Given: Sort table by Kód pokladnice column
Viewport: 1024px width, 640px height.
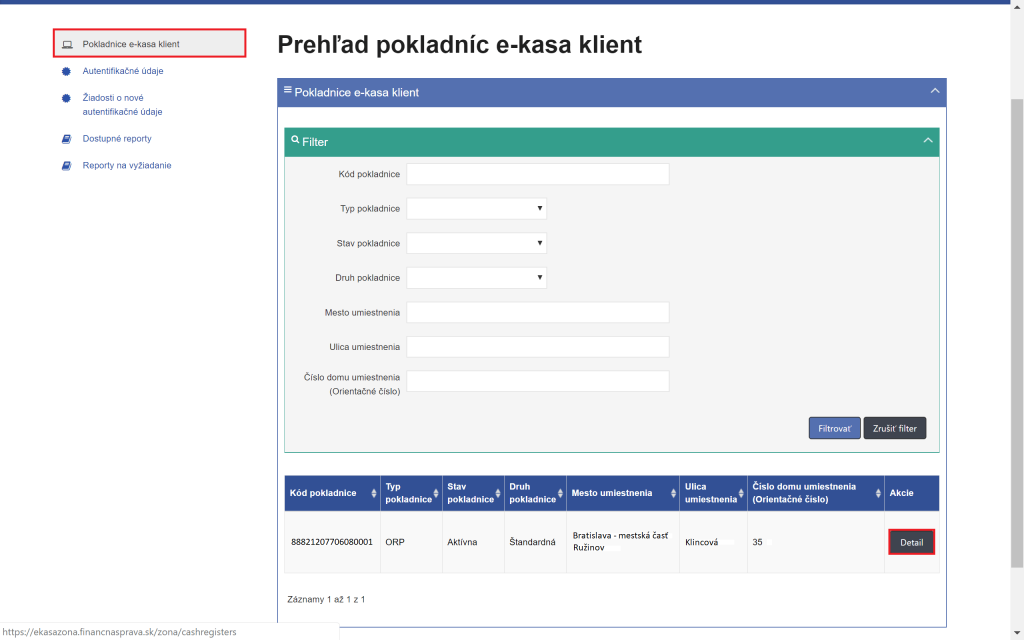Looking at the screenshot, I should click(x=332, y=493).
